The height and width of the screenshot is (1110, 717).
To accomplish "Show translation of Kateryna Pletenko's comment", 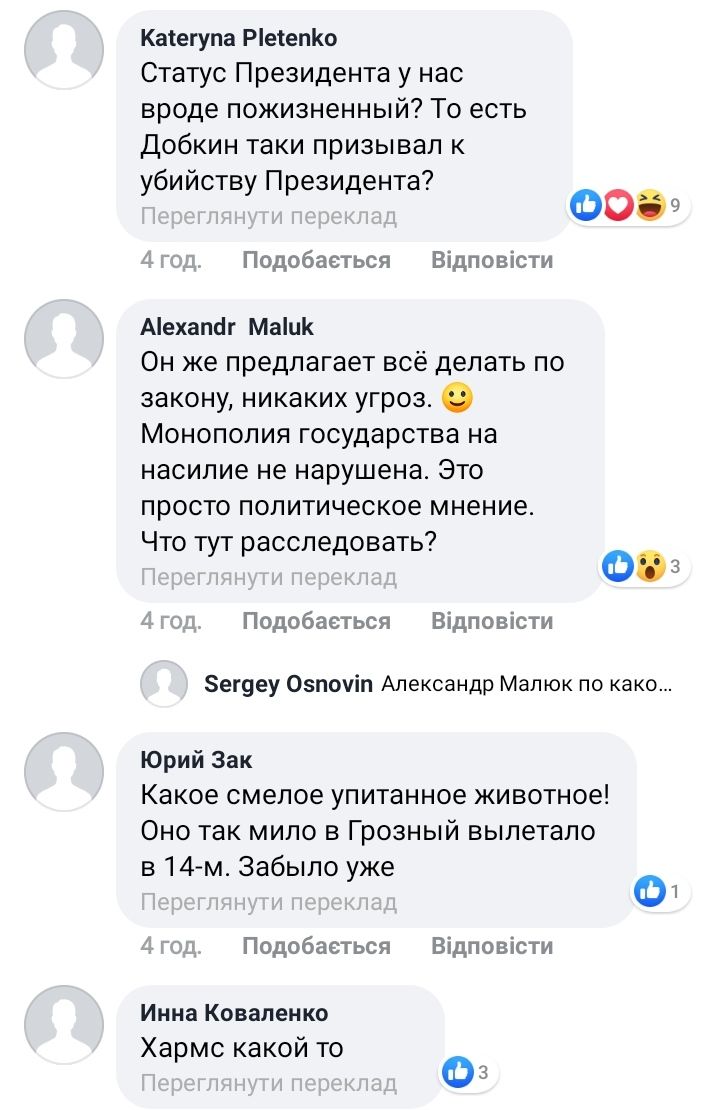I will [269, 216].
